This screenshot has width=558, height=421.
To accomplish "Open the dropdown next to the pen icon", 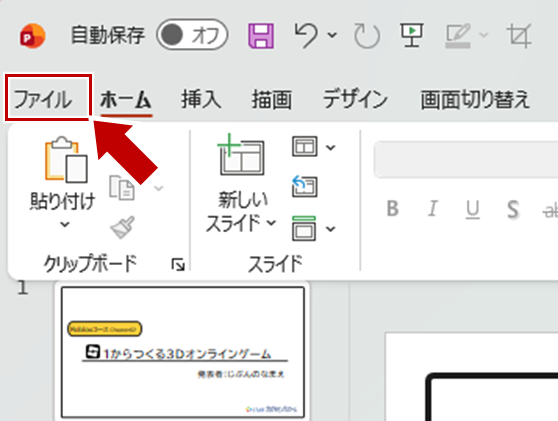I will [x=484, y=35].
